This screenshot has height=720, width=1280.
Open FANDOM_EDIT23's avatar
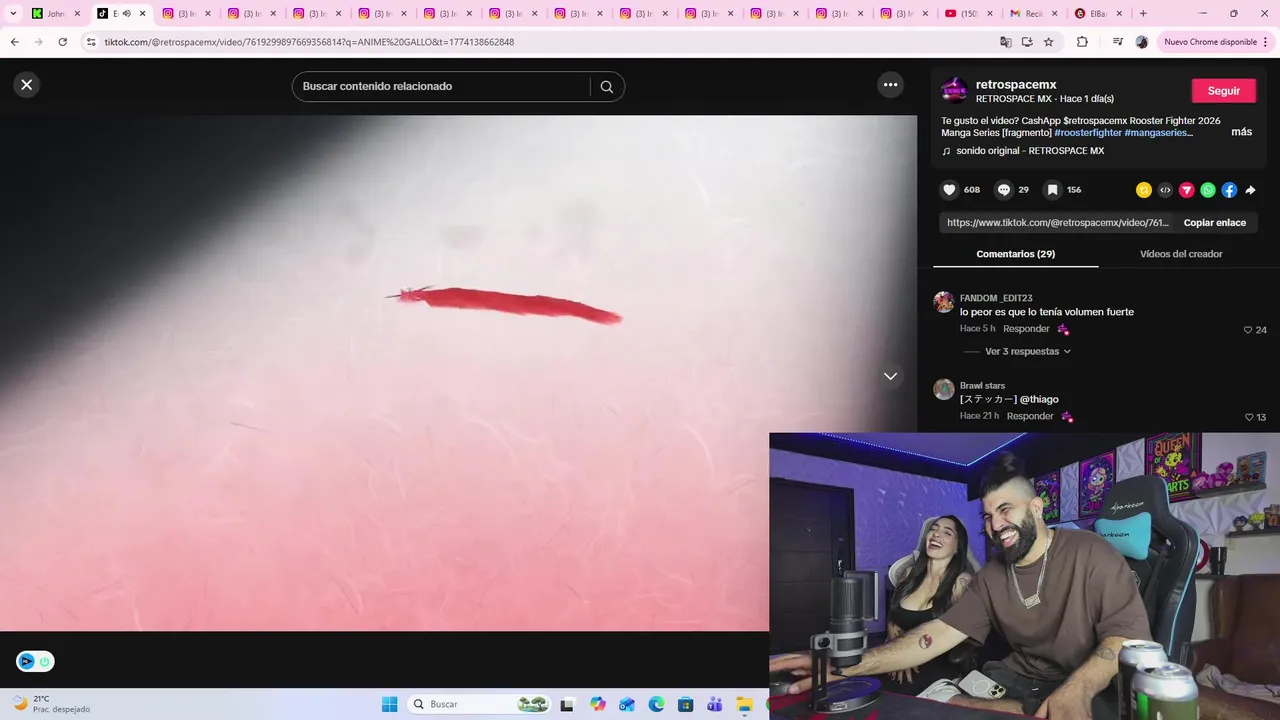pyautogui.click(x=943, y=302)
